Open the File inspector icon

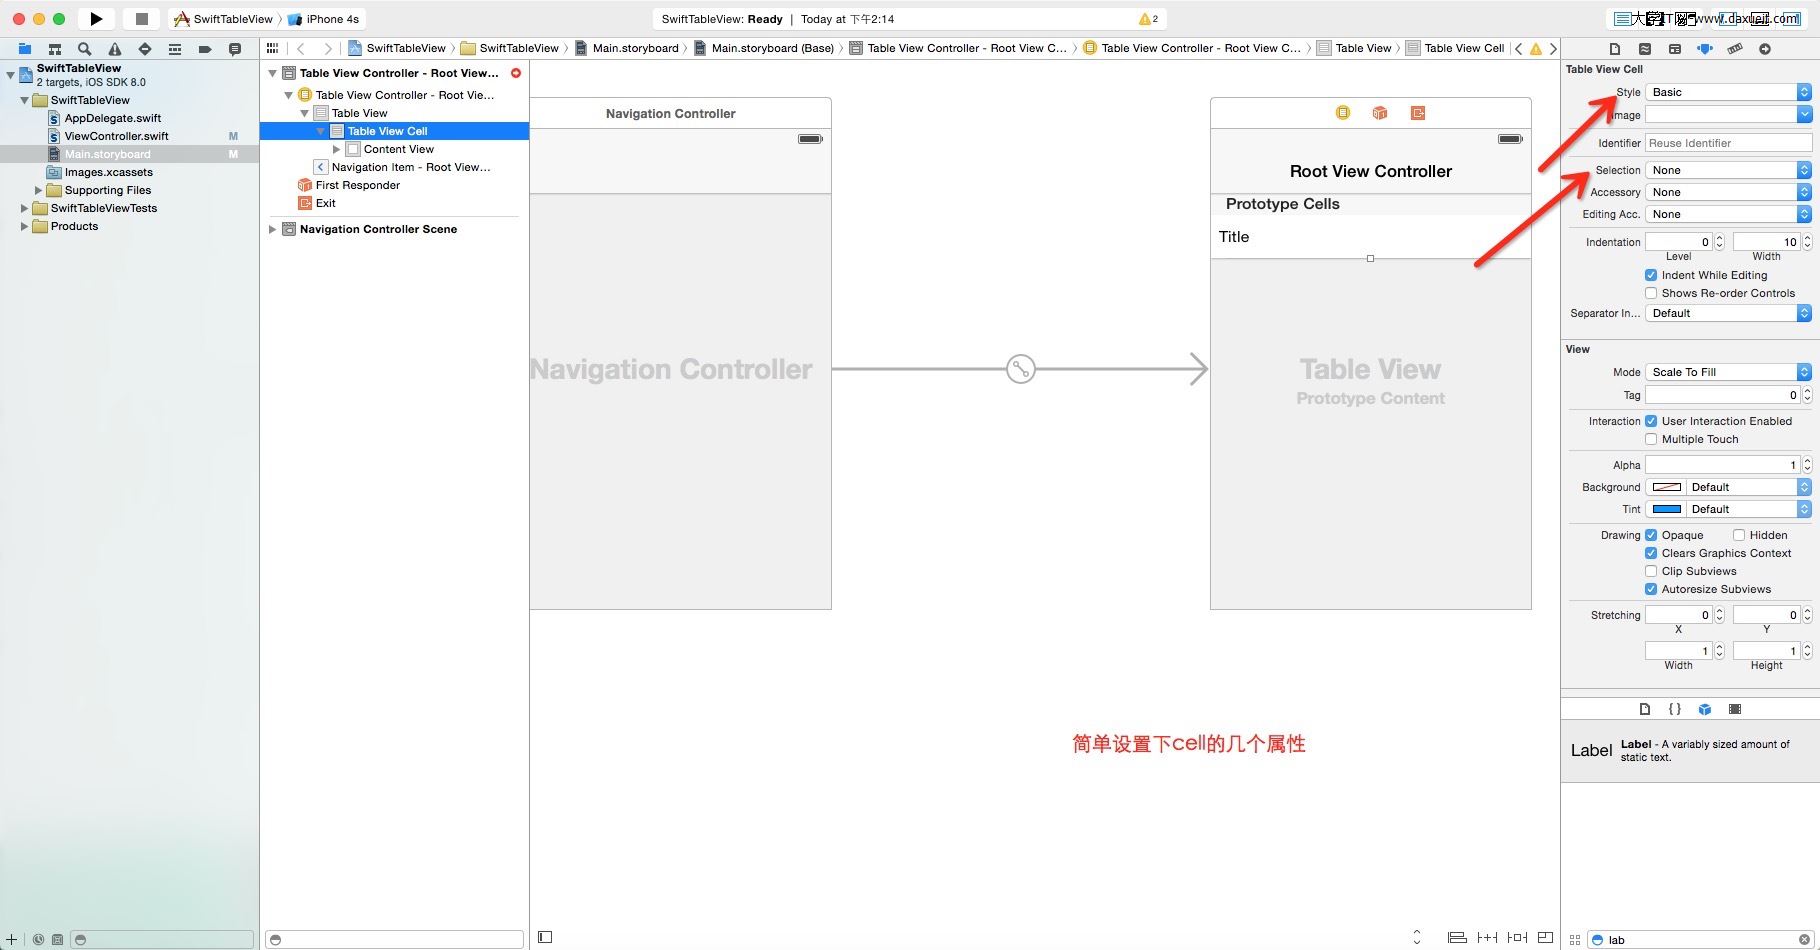coord(1615,49)
